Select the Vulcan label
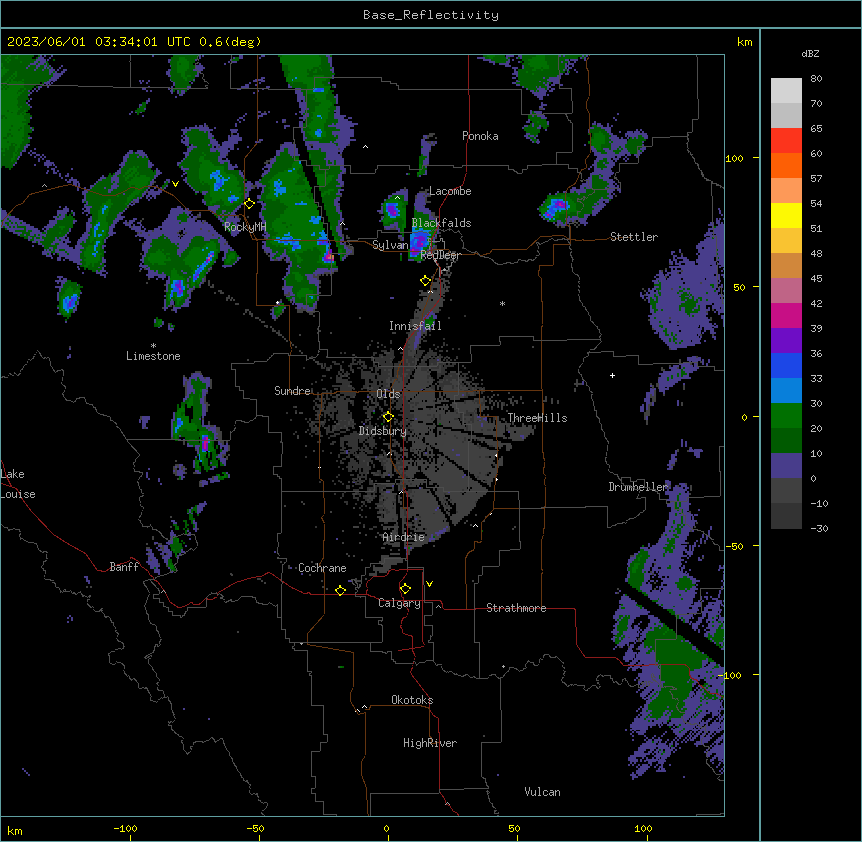This screenshot has height=842, width=862. tap(543, 792)
